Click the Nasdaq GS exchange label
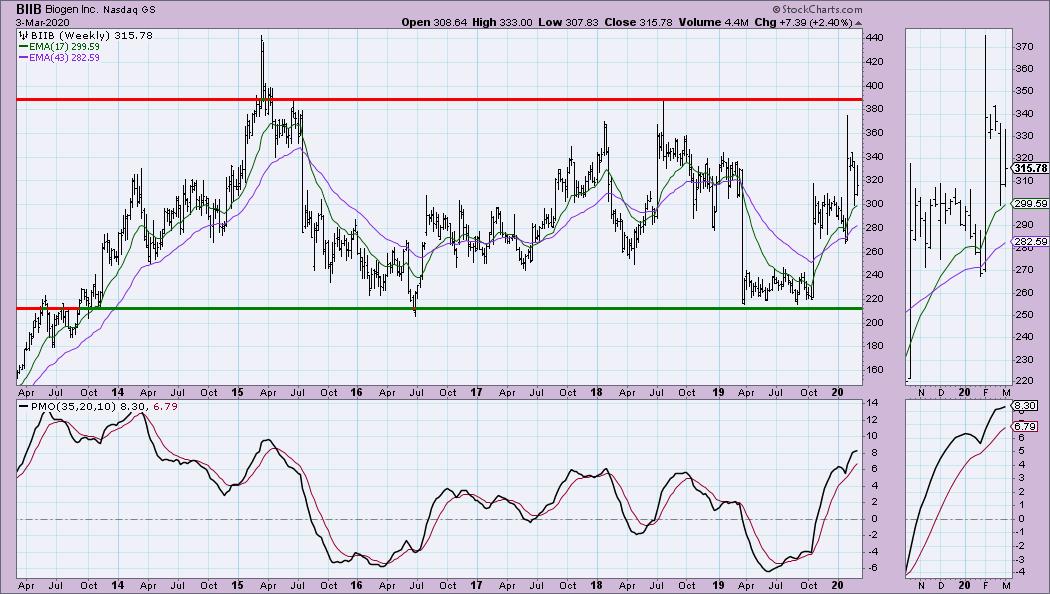This screenshot has height=594, width=1050. (x=130, y=10)
